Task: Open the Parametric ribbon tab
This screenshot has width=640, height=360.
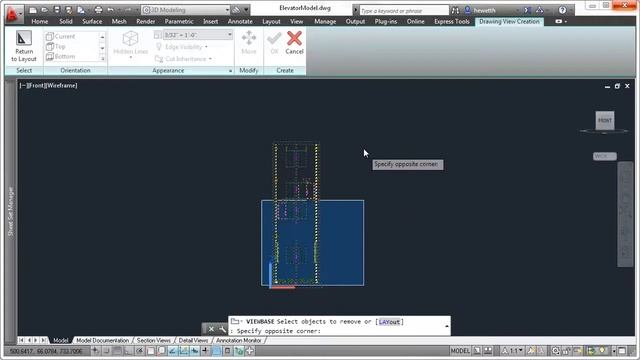Action: [179, 21]
